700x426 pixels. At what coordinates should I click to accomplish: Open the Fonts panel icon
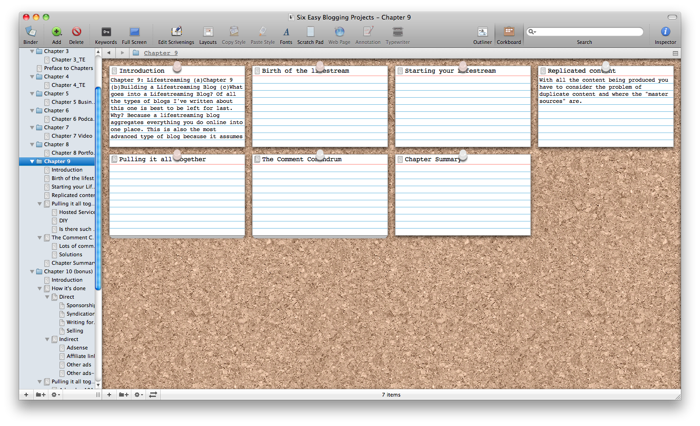(286, 32)
